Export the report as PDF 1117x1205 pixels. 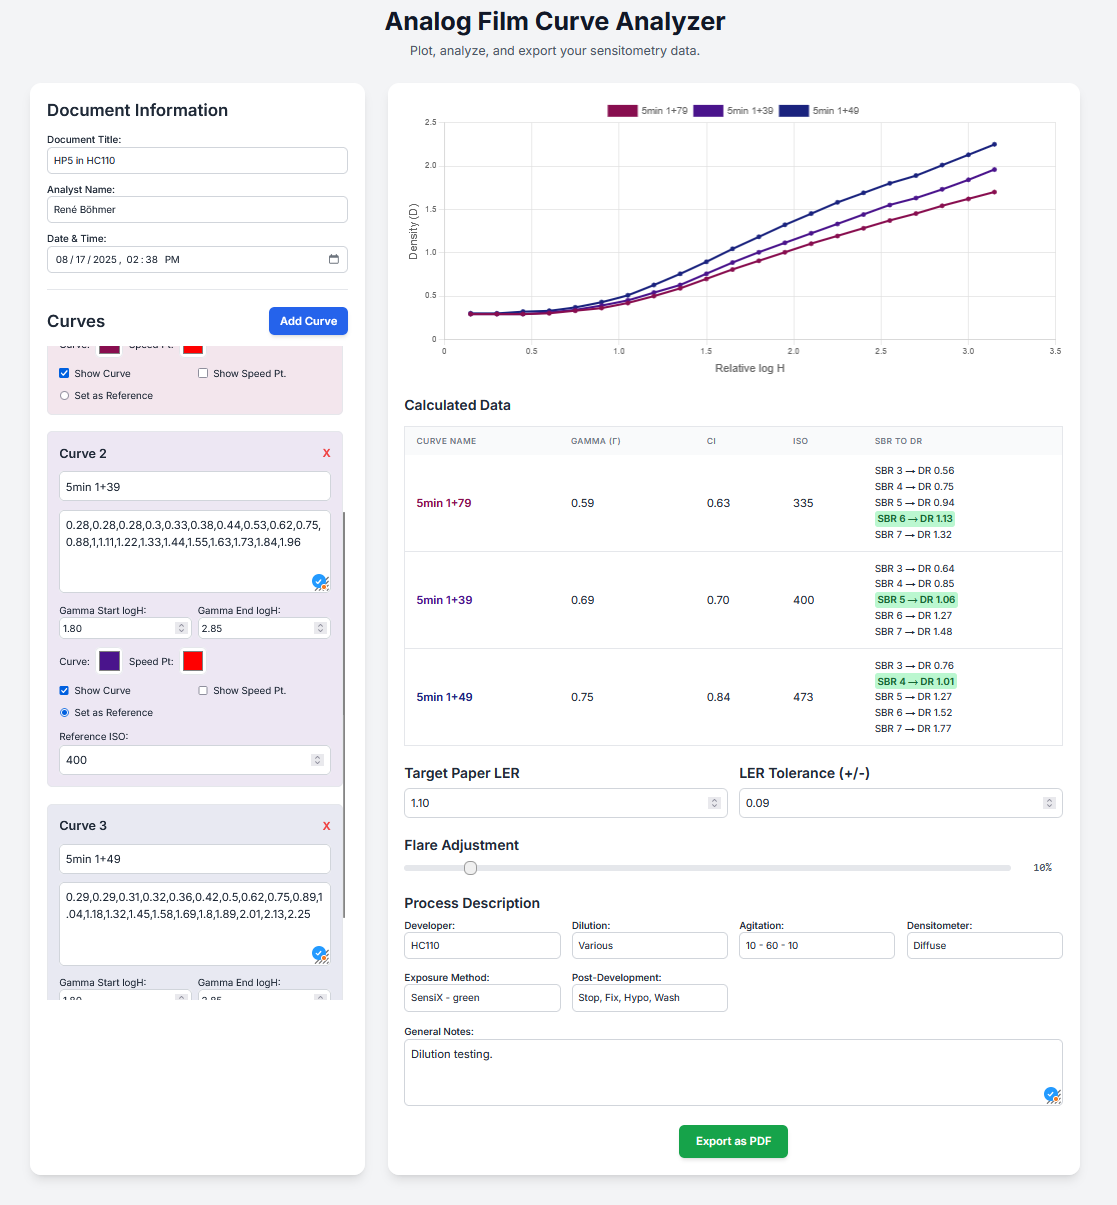[733, 1141]
